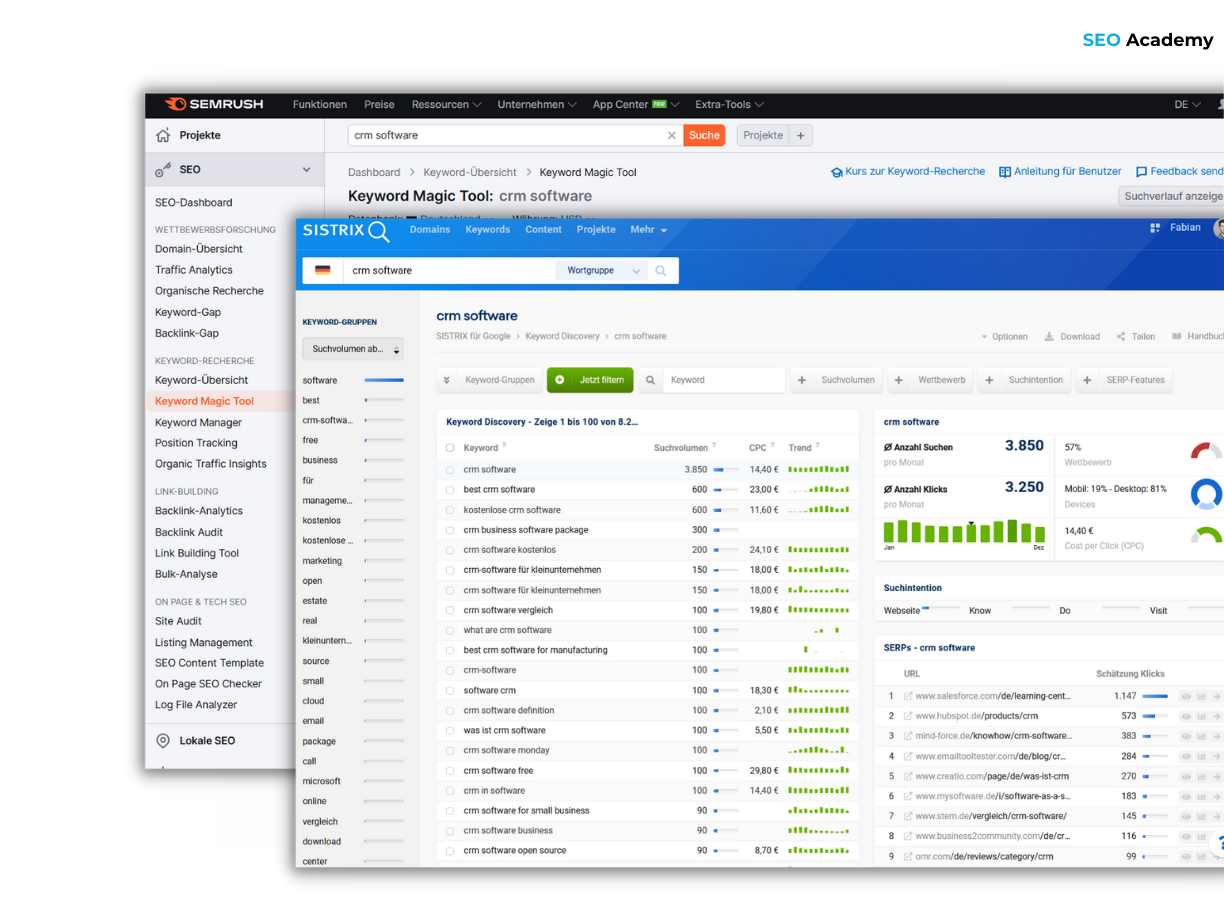Open the Keywords tab in Sistrix
The image size is (1224, 918).
click(488, 230)
